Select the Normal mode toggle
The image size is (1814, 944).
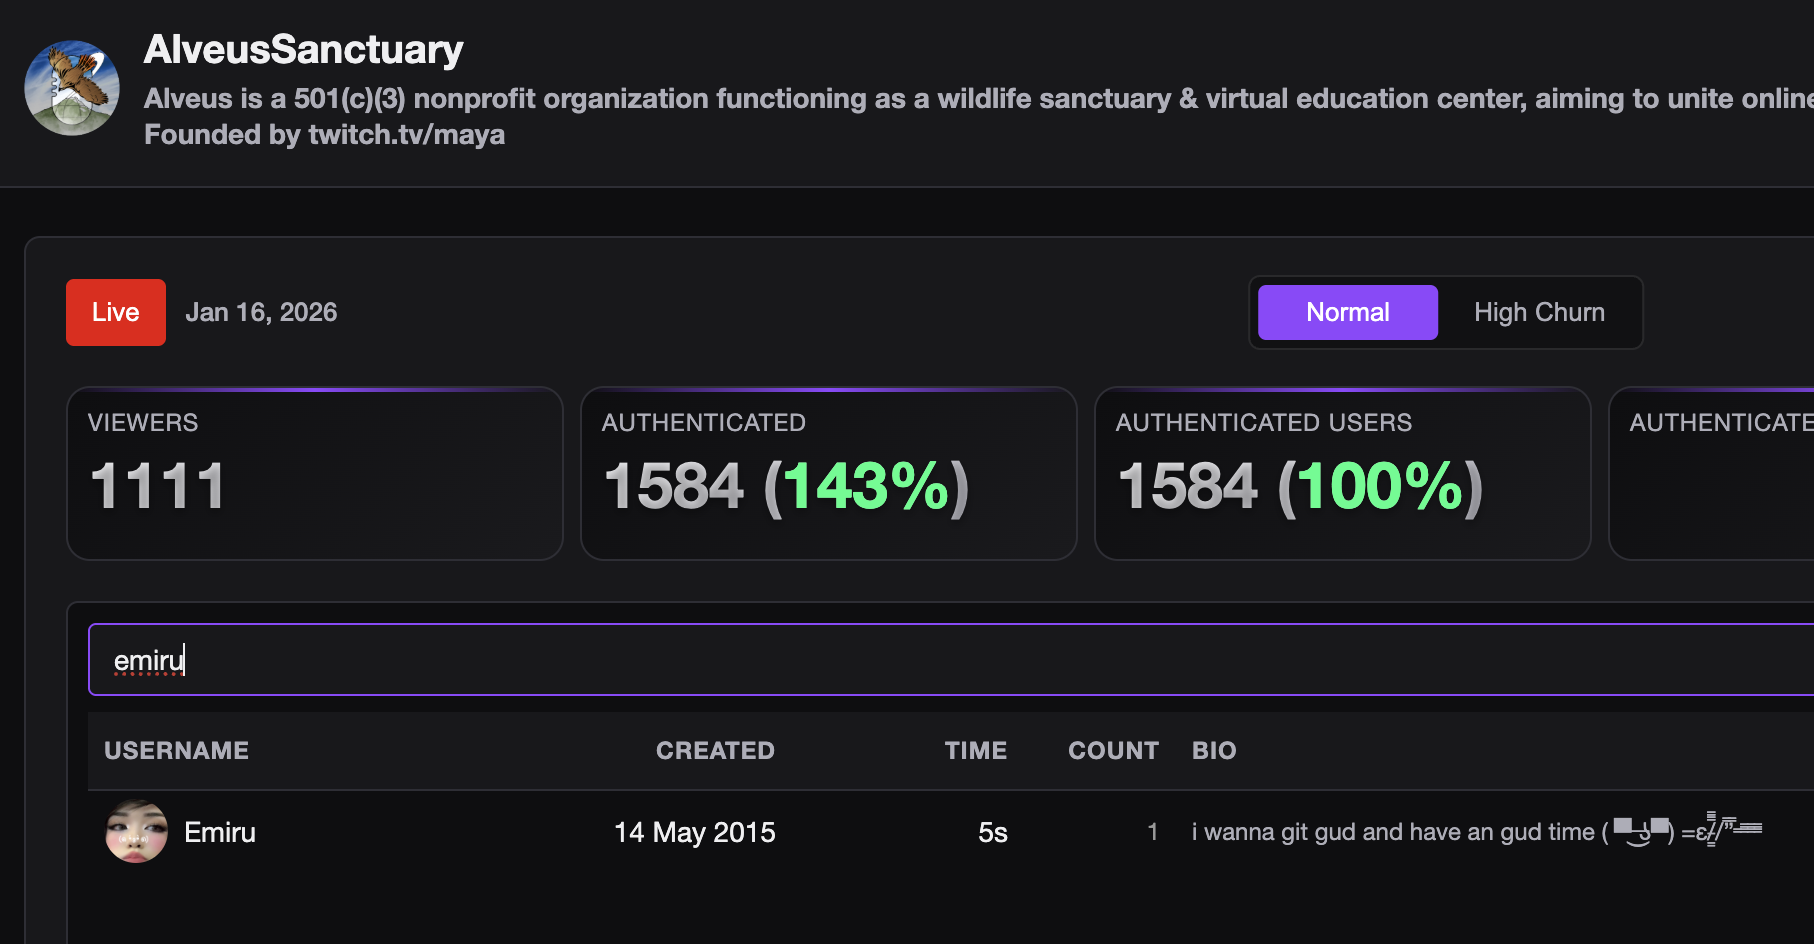click(x=1347, y=312)
